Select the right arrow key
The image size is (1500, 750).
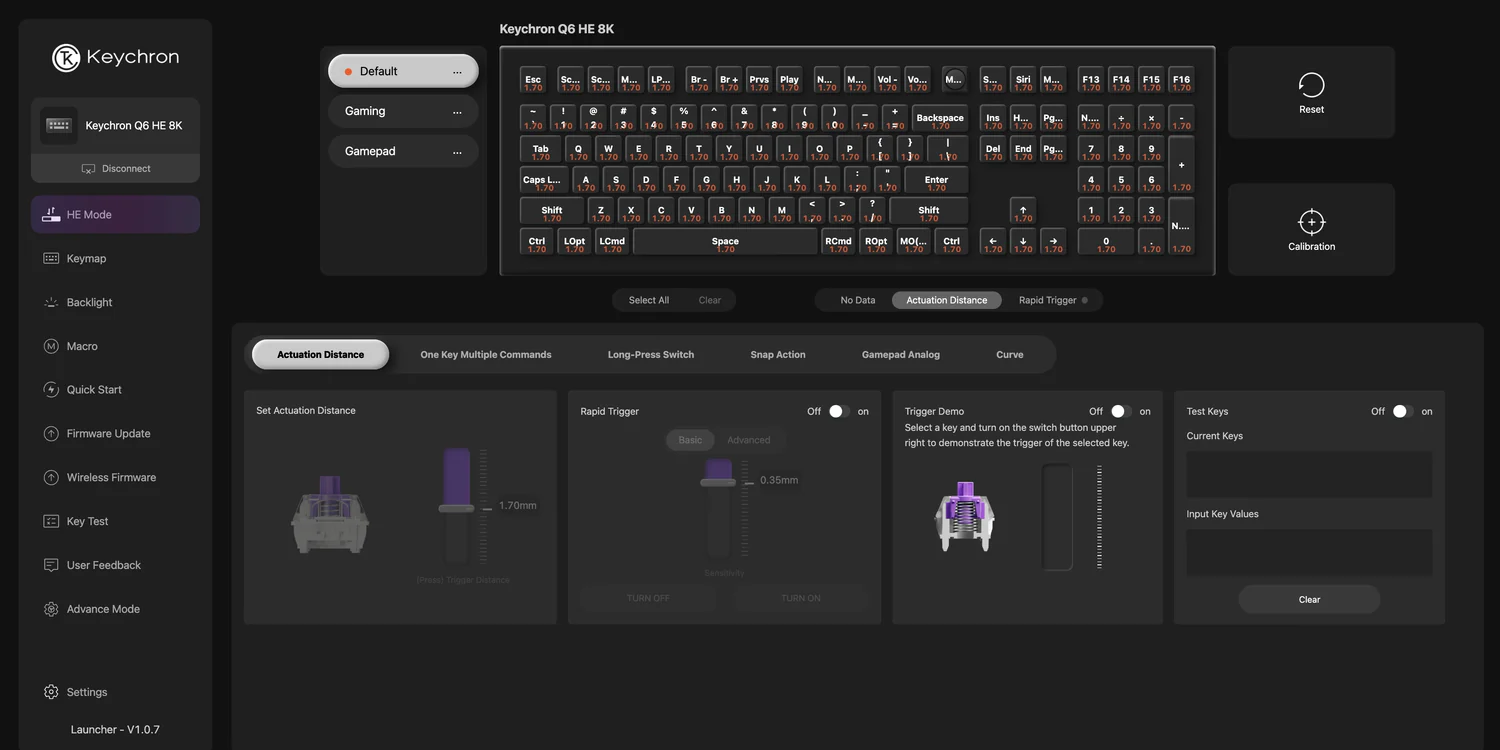[x=1053, y=242]
